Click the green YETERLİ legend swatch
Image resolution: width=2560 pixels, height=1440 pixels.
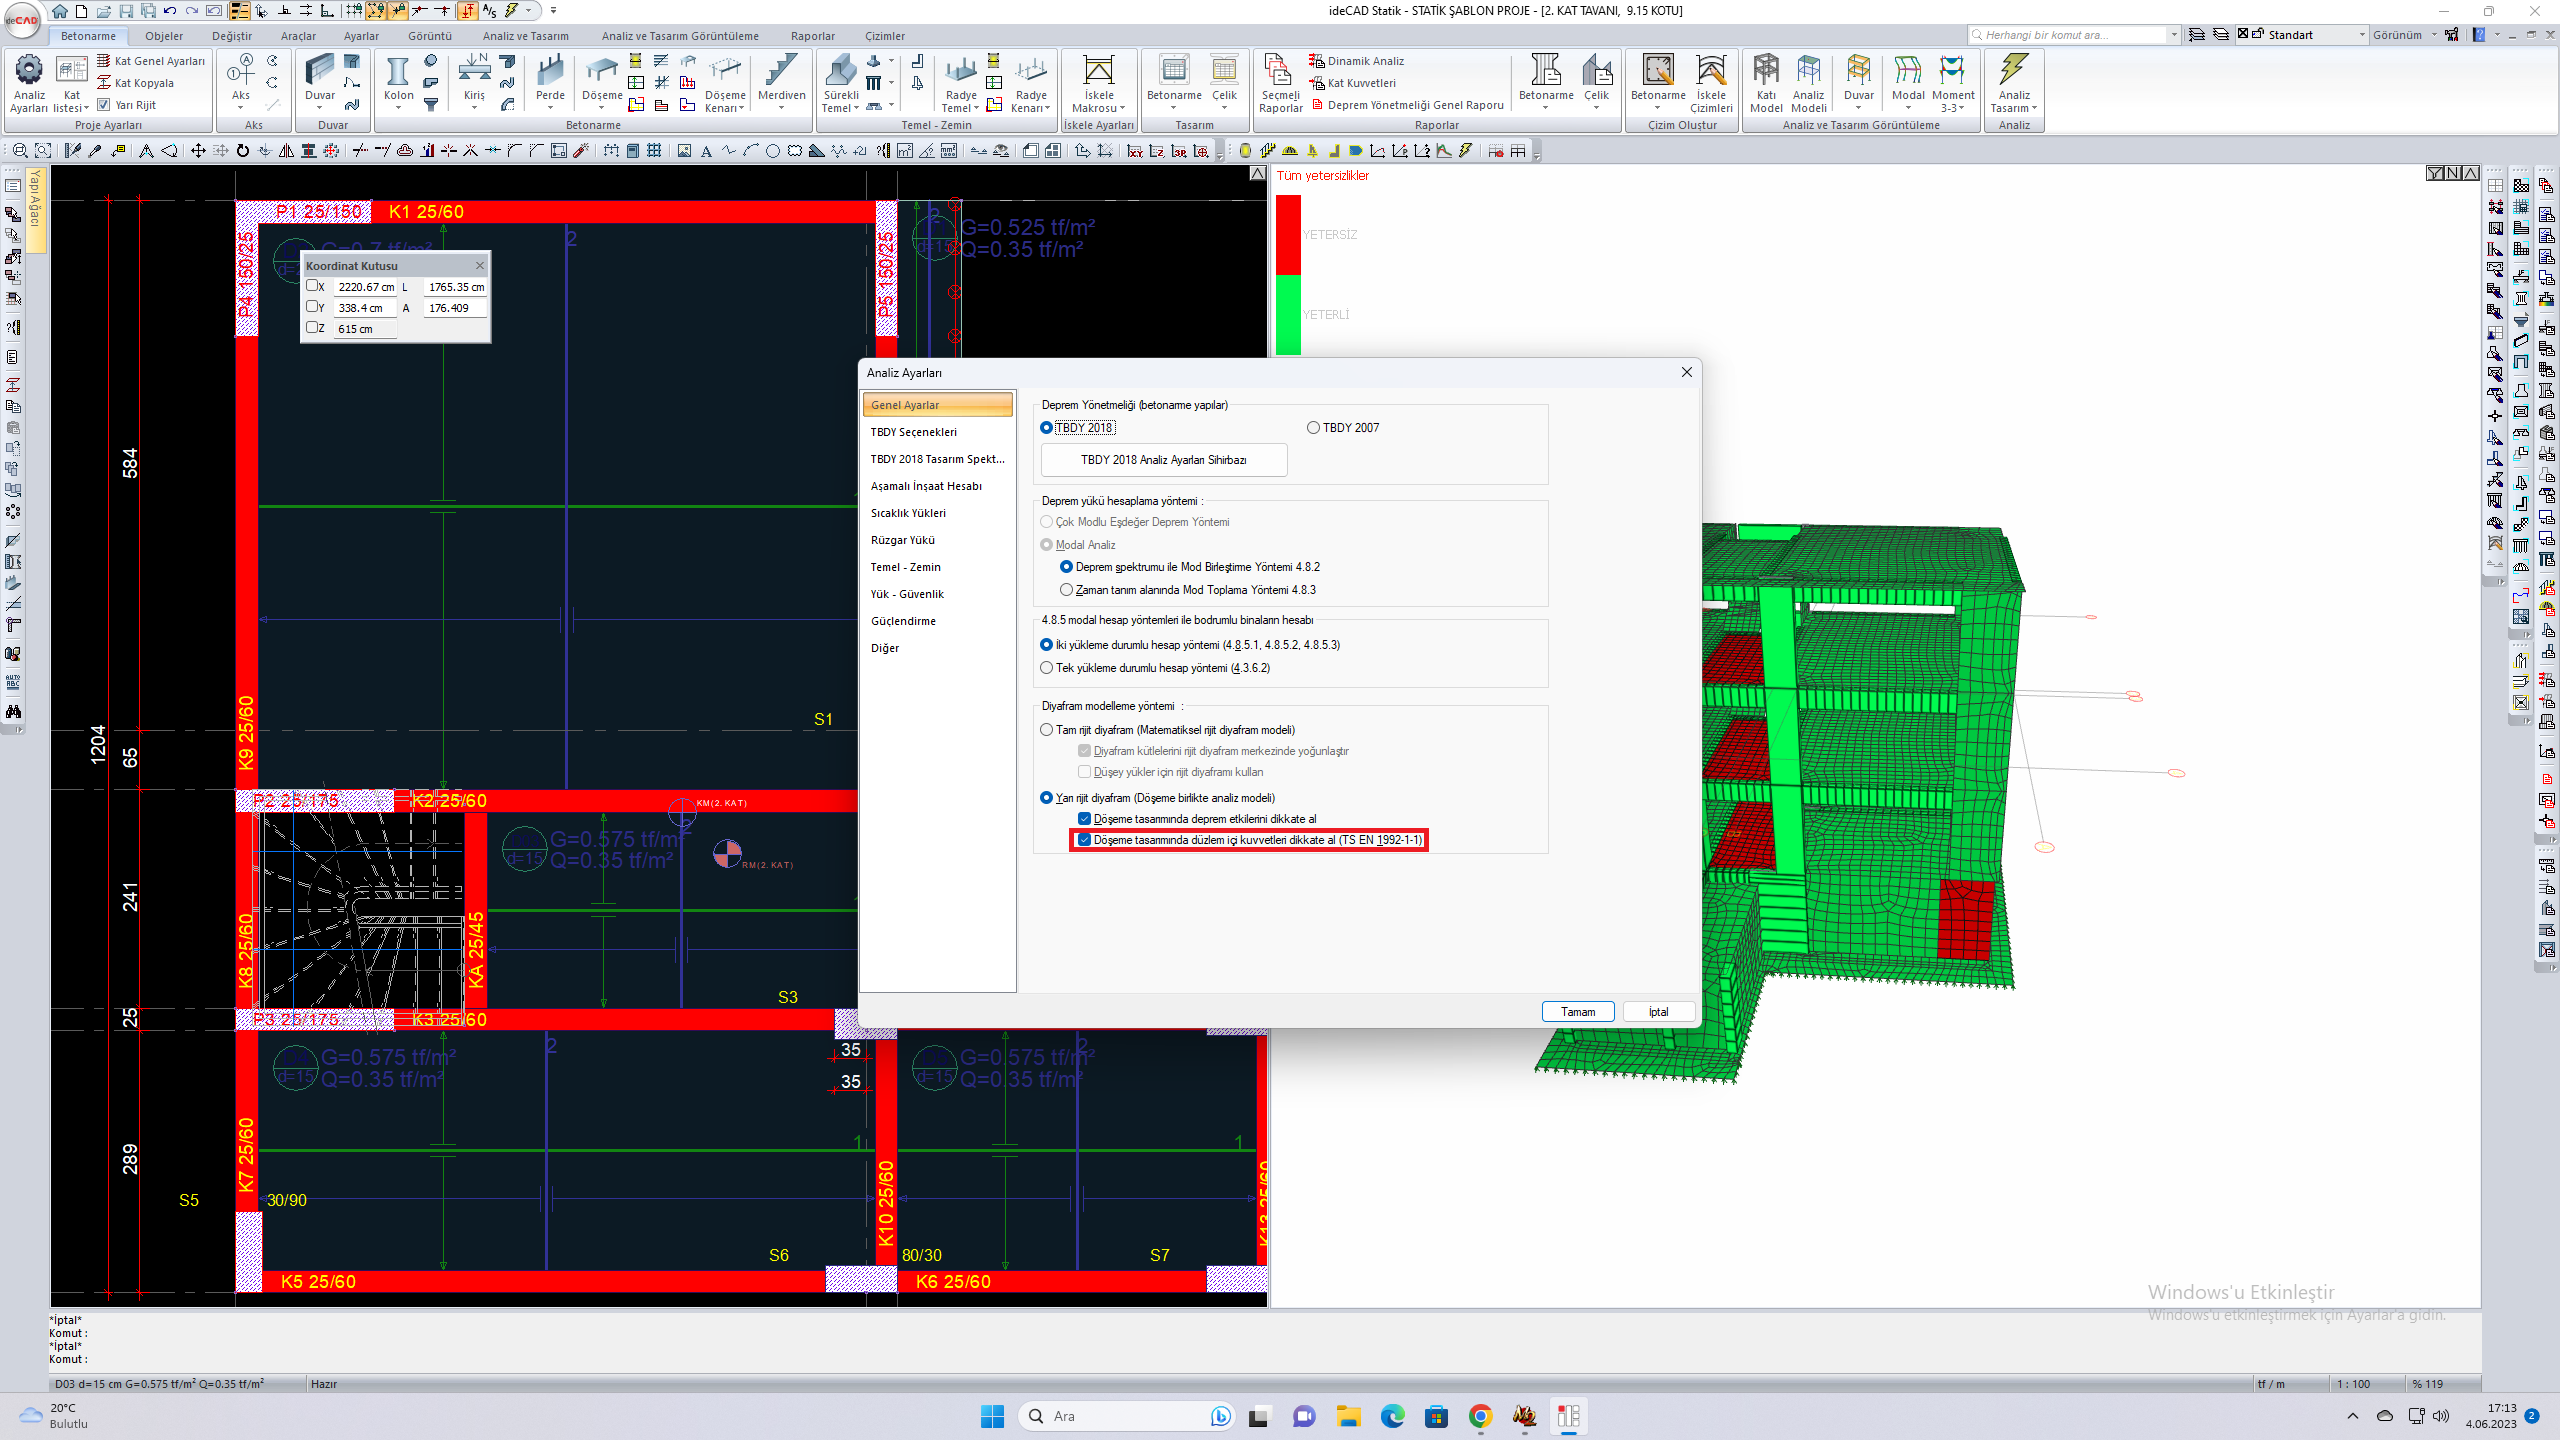[x=1288, y=315]
